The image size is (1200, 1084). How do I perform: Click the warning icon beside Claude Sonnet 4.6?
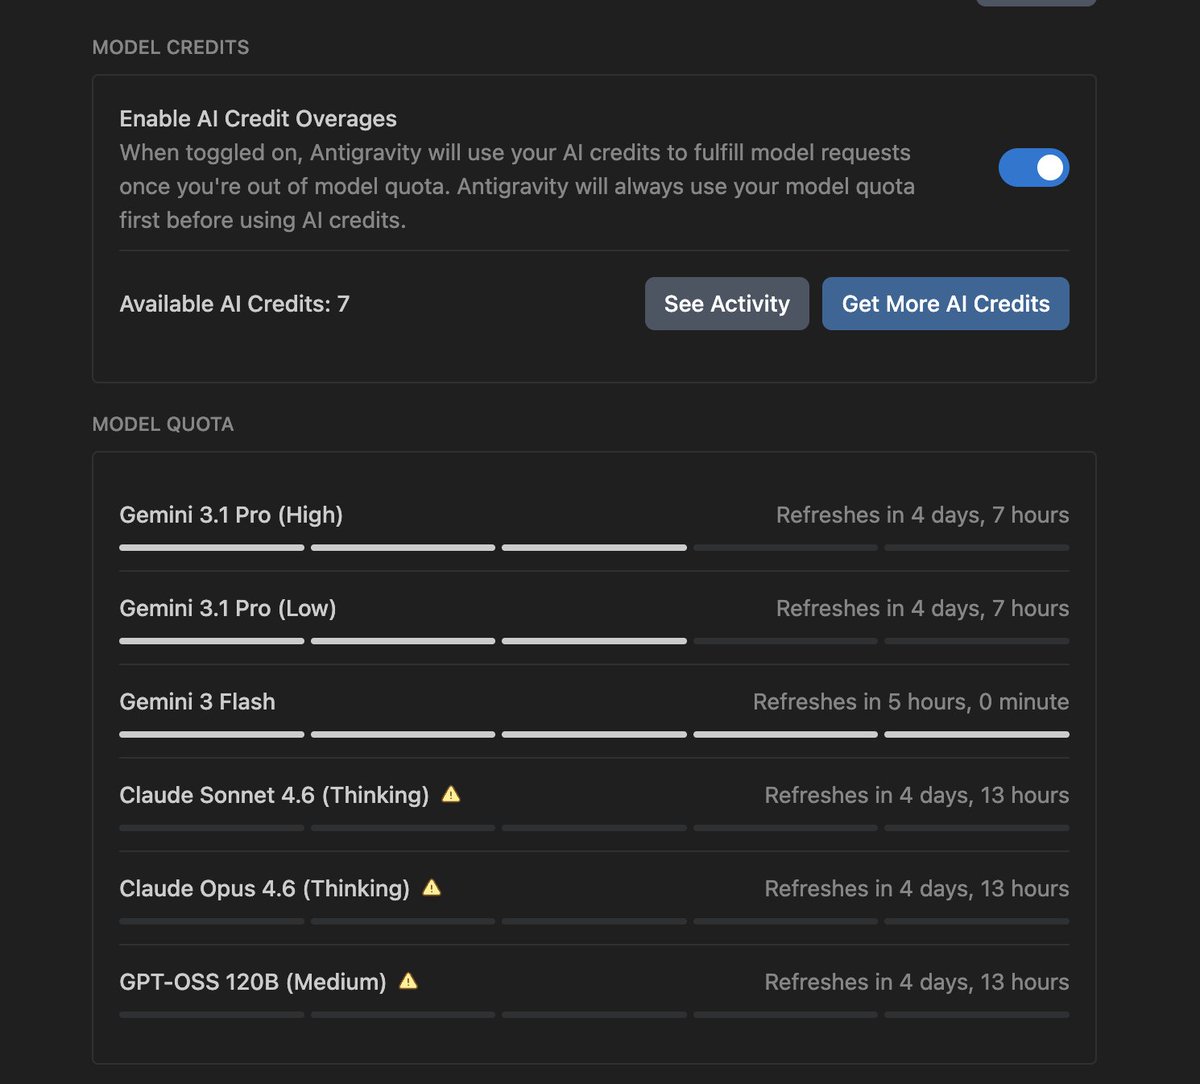pyautogui.click(x=451, y=795)
